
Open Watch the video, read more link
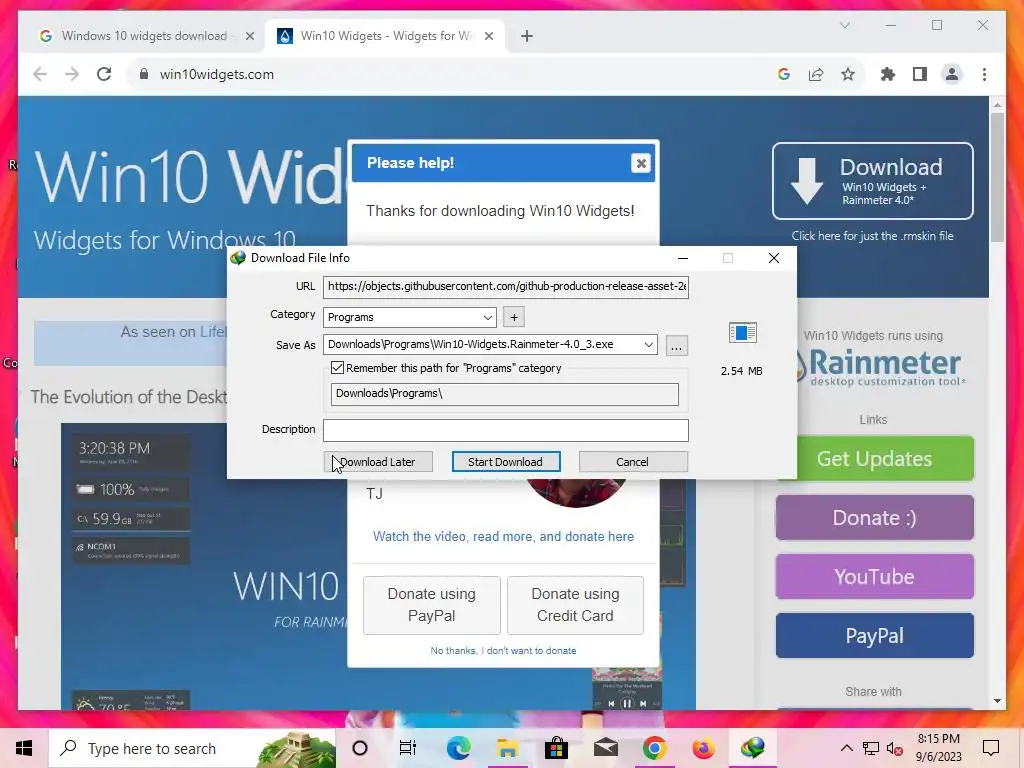[503, 536]
